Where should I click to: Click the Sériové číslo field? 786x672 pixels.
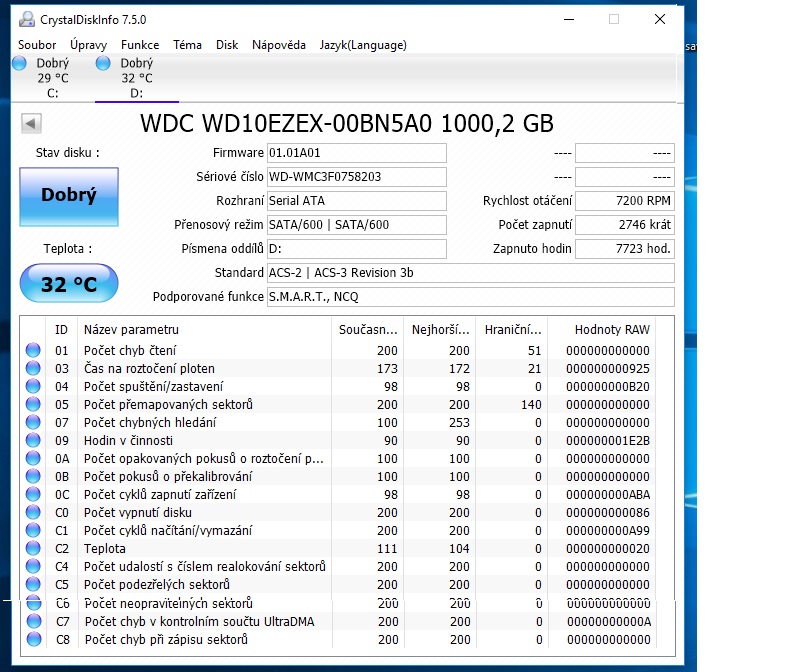(356, 177)
